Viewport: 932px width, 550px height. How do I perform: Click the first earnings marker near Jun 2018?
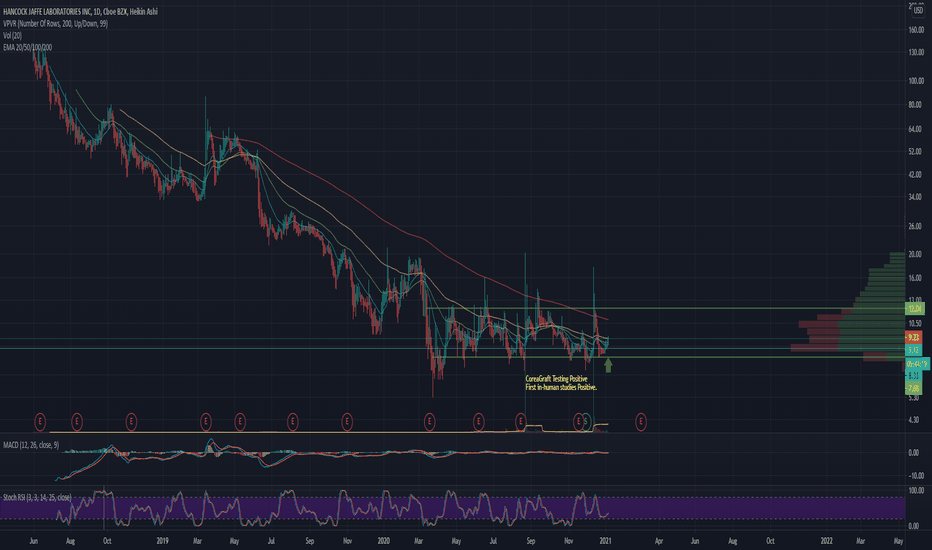(40, 422)
